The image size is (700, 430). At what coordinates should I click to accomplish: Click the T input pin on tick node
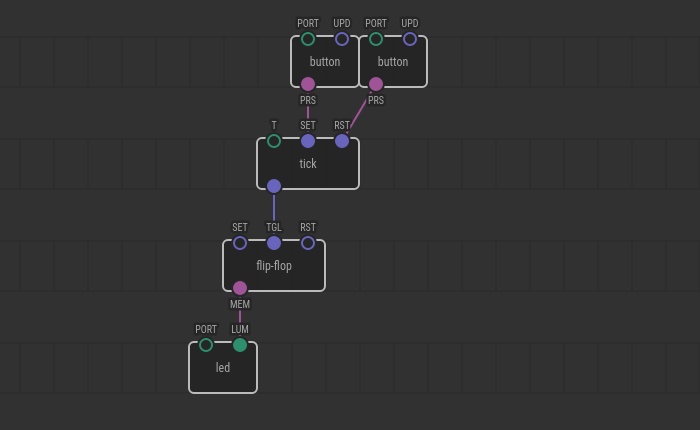tap(274, 141)
